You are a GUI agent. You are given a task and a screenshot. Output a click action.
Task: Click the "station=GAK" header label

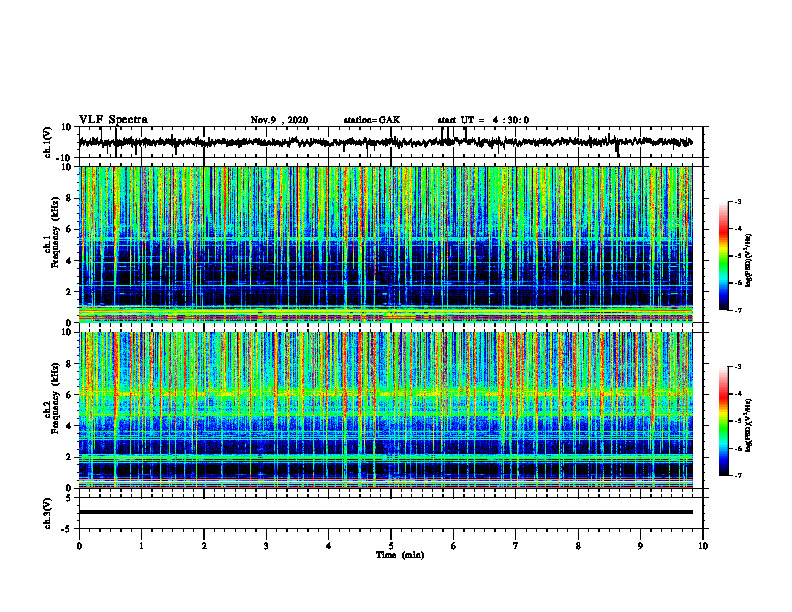coord(372,120)
